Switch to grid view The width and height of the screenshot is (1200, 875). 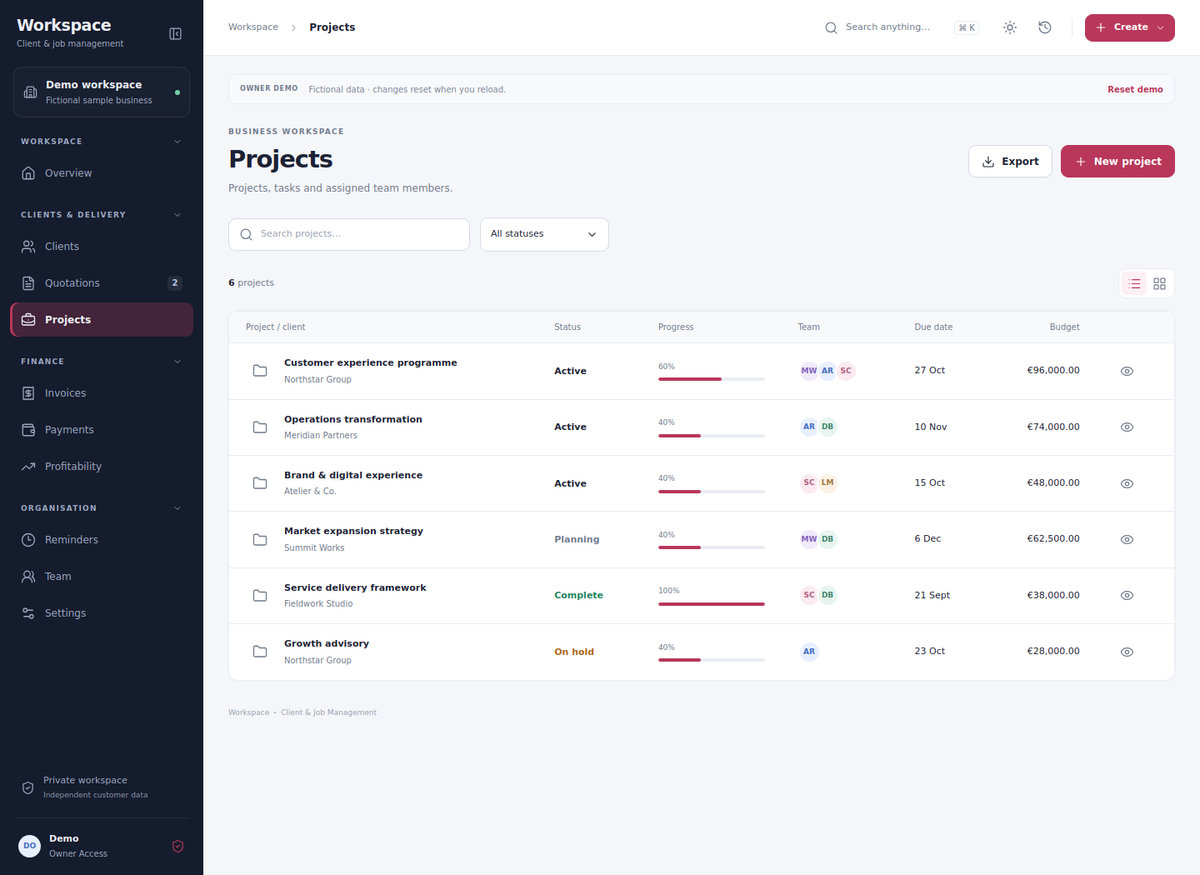pyautogui.click(x=1160, y=284)
